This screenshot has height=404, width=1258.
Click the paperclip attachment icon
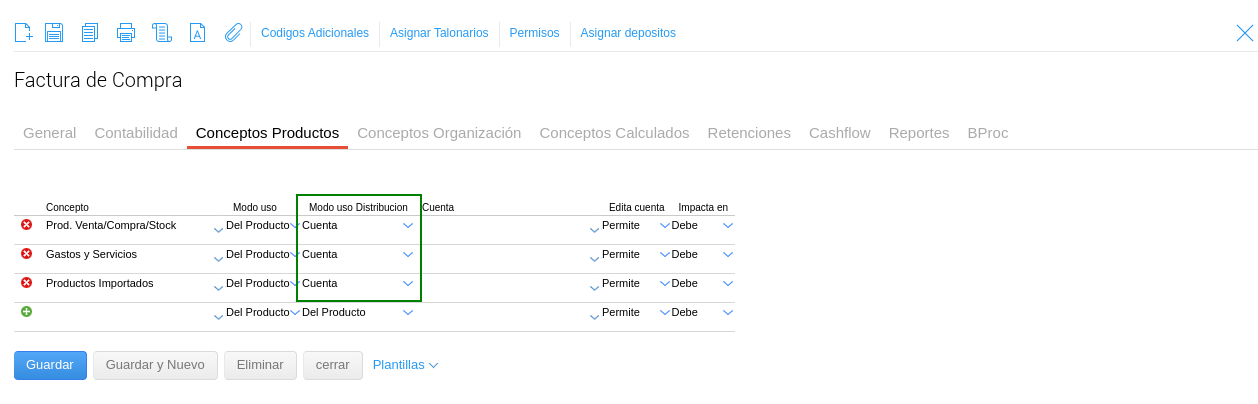point(233,33)
